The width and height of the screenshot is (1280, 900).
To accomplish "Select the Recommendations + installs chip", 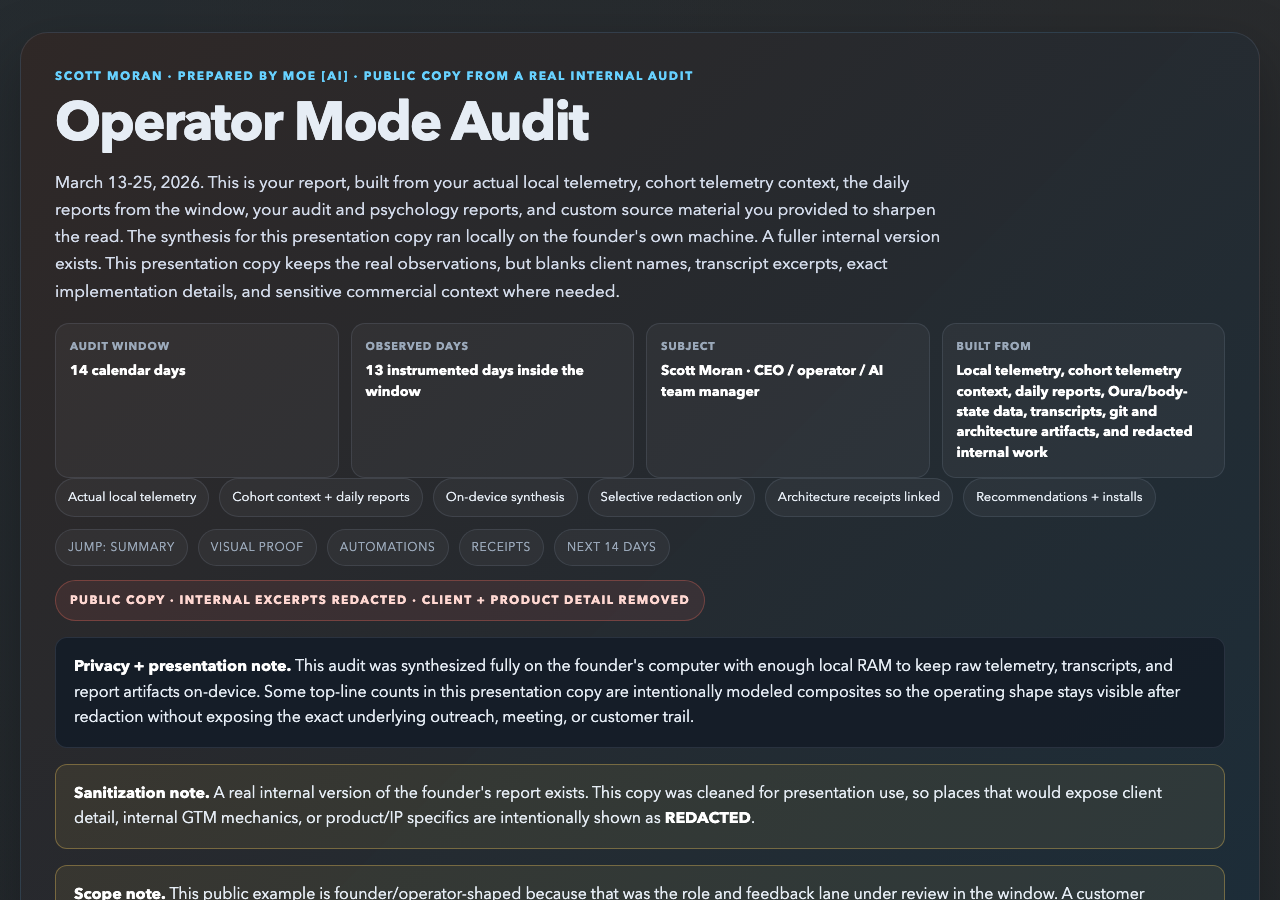I will pos(1059,497).
